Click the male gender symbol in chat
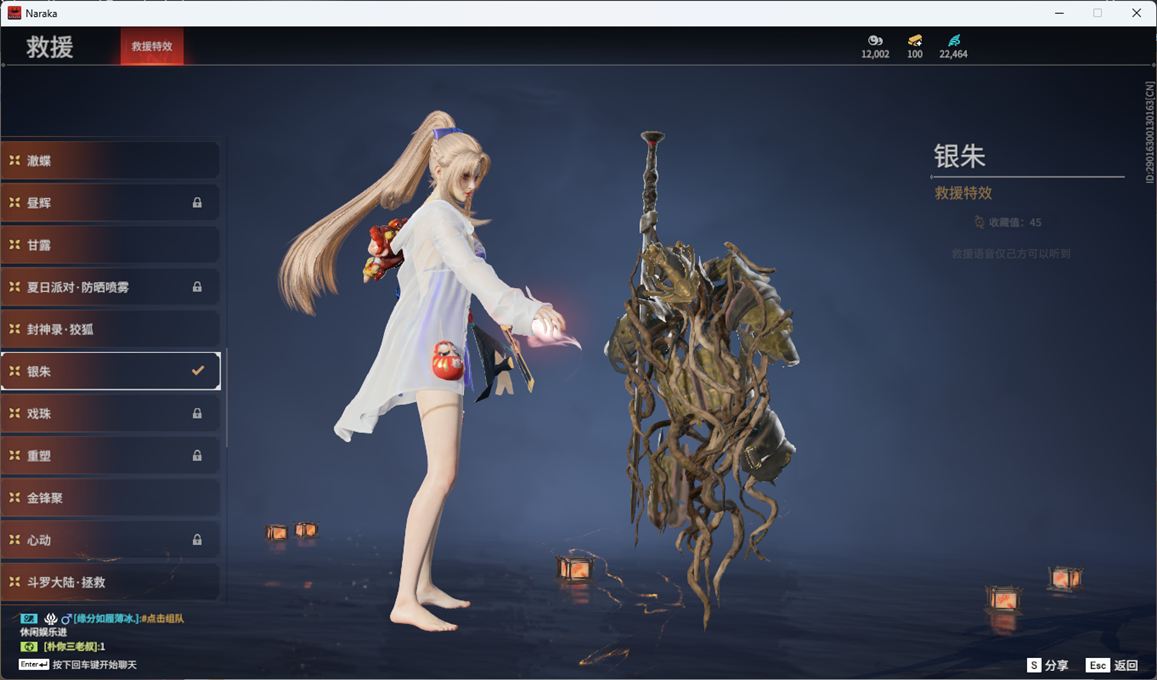Screen dimensions: 1157x680 pyautogui.click(x=66, y=618)
